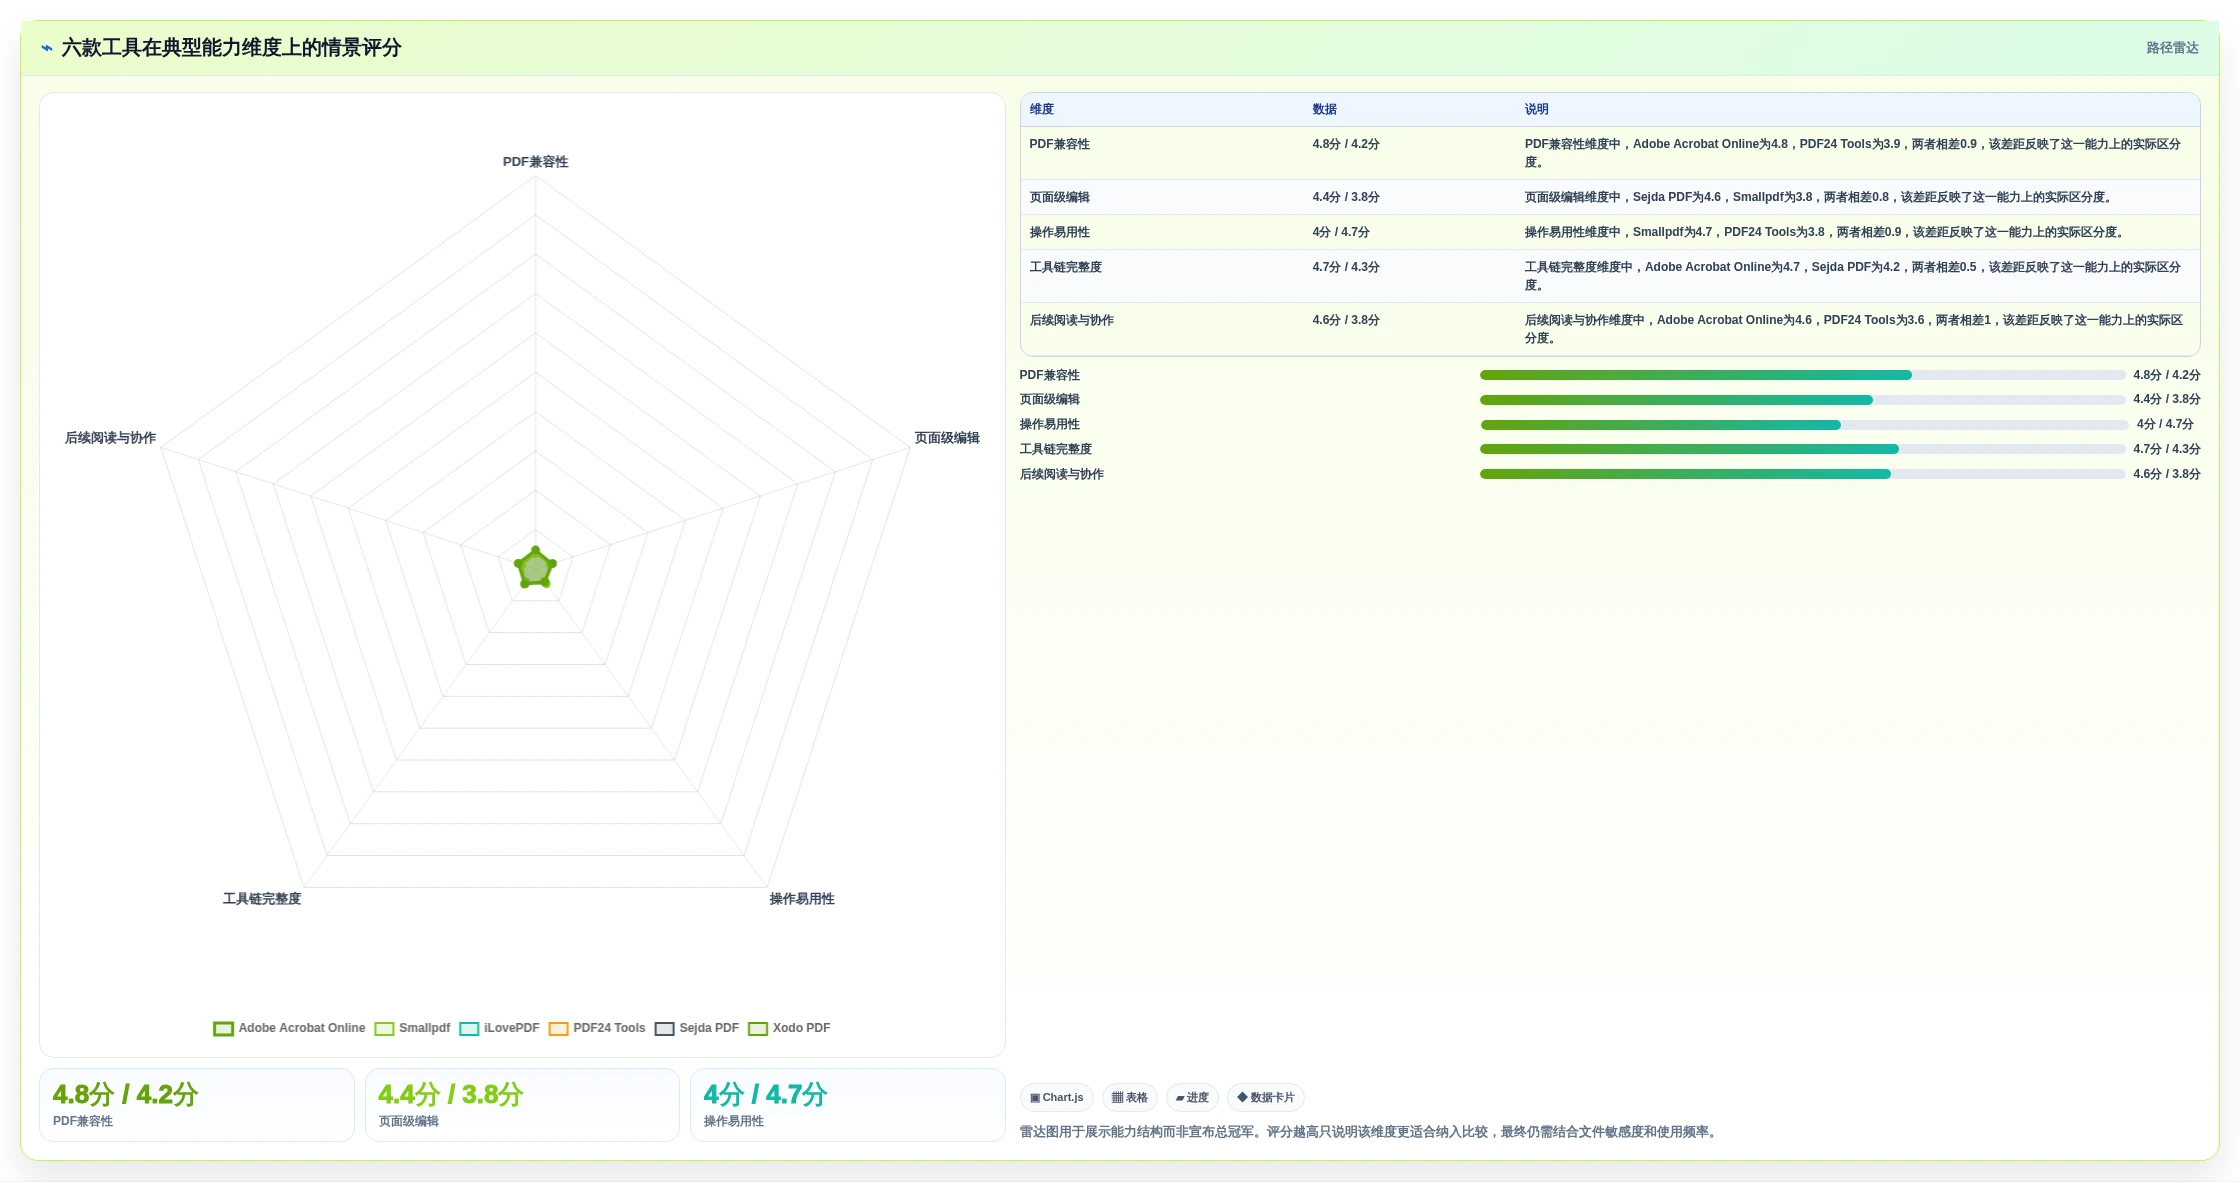Screen dimensions: 2240x1182
Task: Click the 说明 column header
Action: (1537, 109)
